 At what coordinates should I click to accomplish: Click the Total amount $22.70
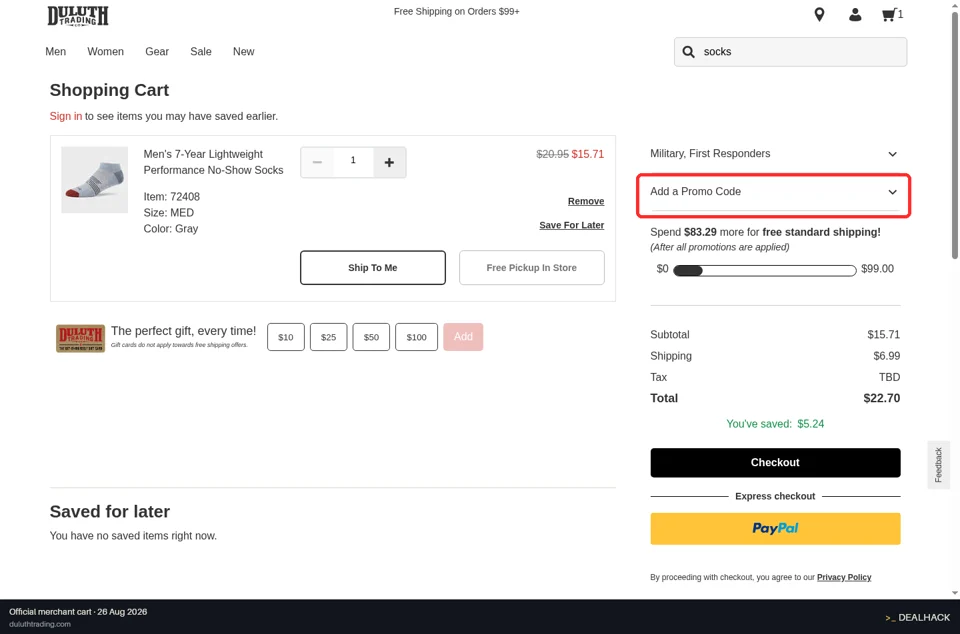[882, 398]
